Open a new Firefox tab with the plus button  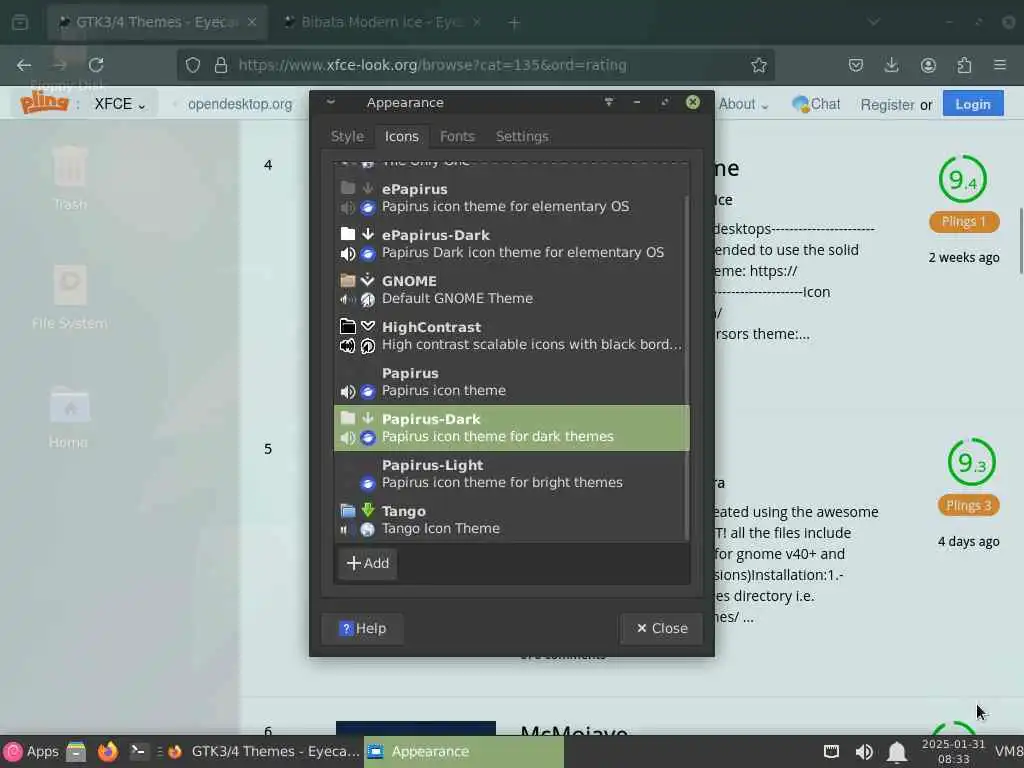[x=514, y=23]
